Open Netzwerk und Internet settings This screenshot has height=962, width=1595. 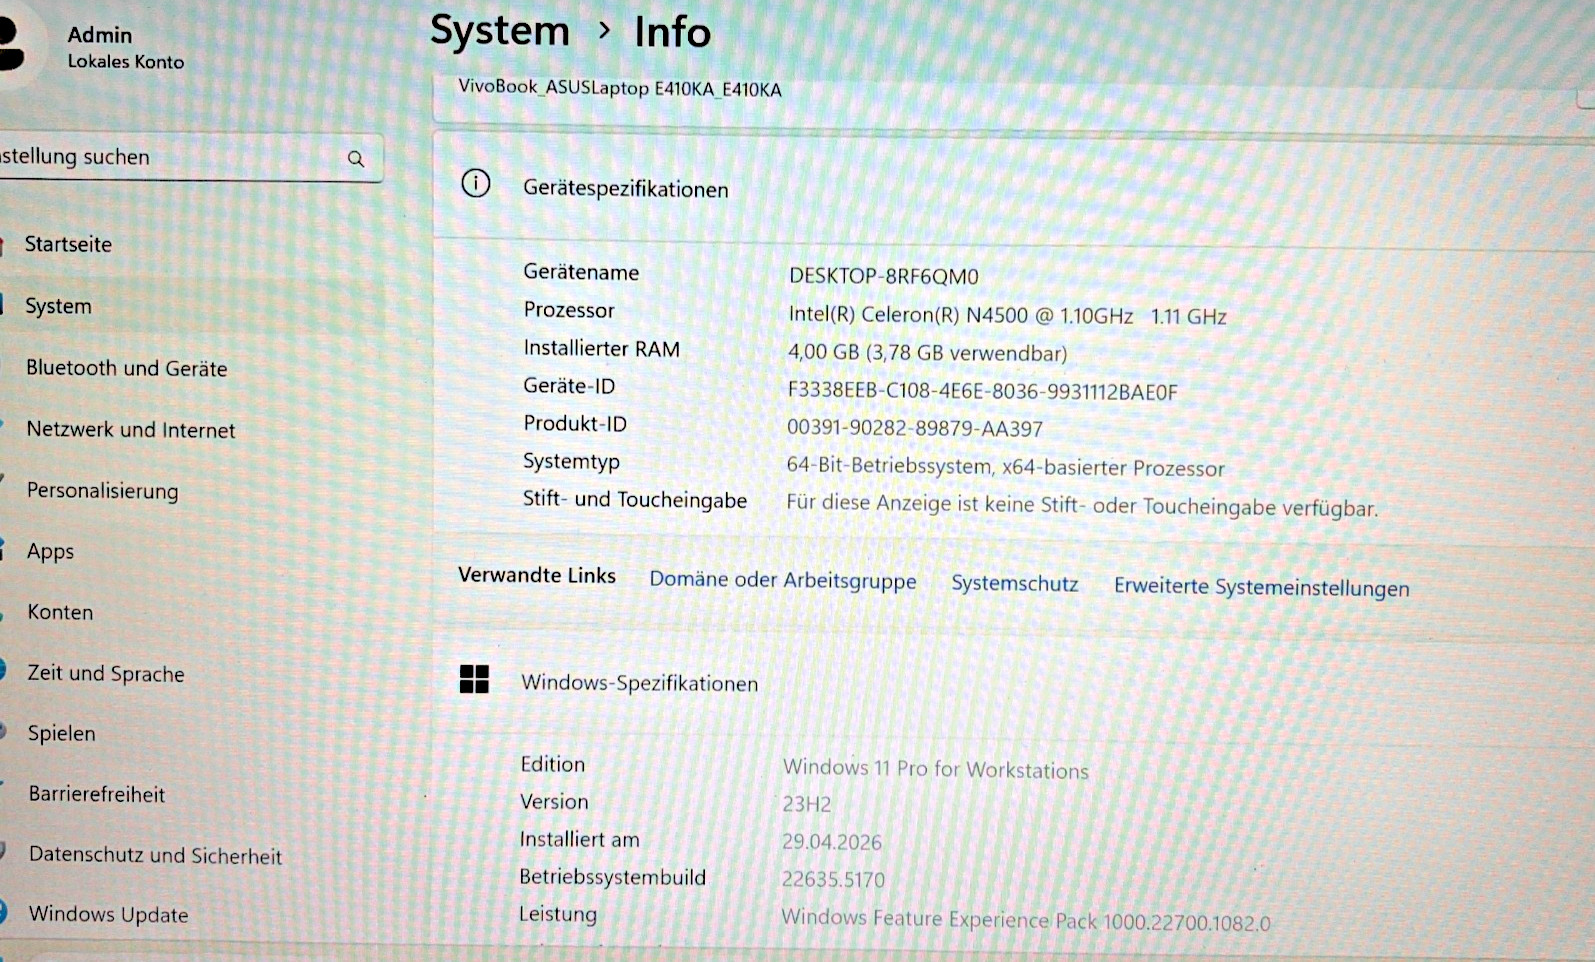point(131,430)
